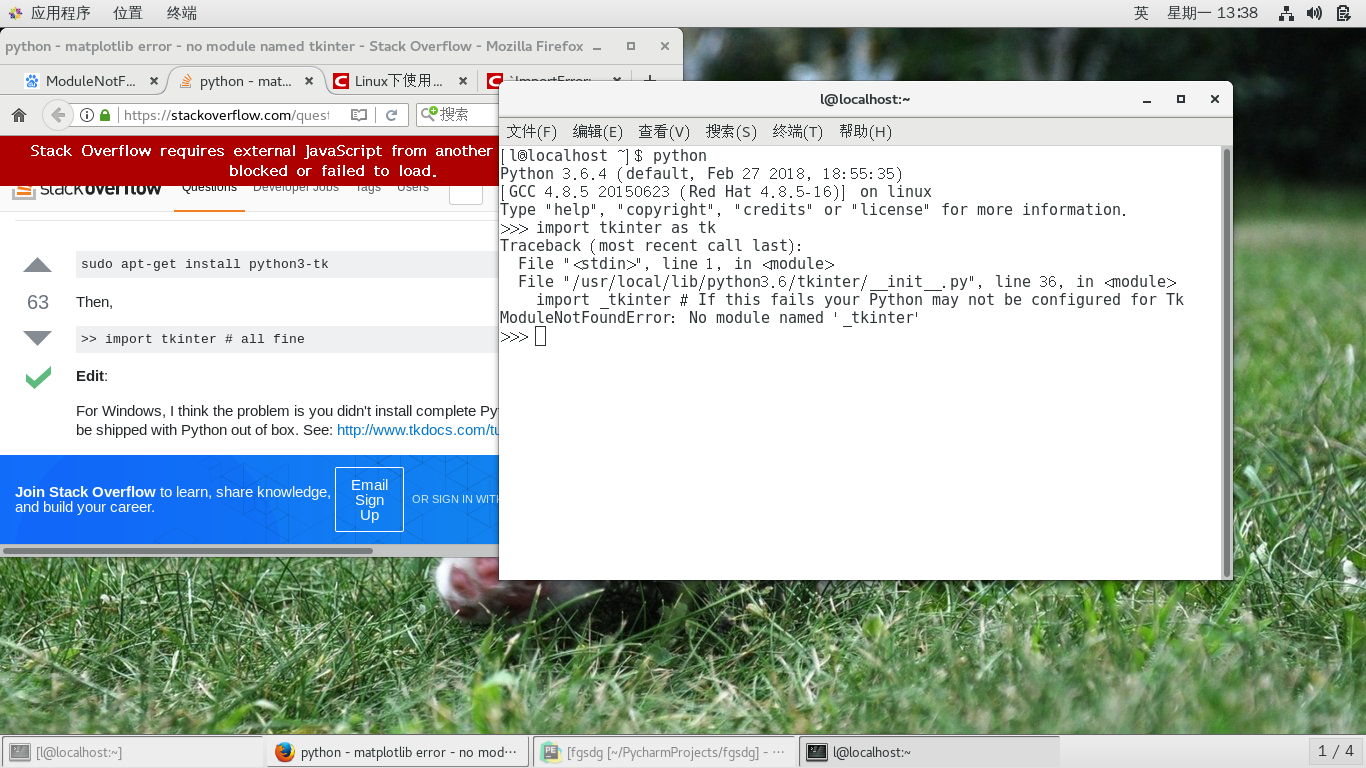Go to Stack Overflow Questions
The width and height of the screenshot is (1366, 768).
[x=209, y=188]
